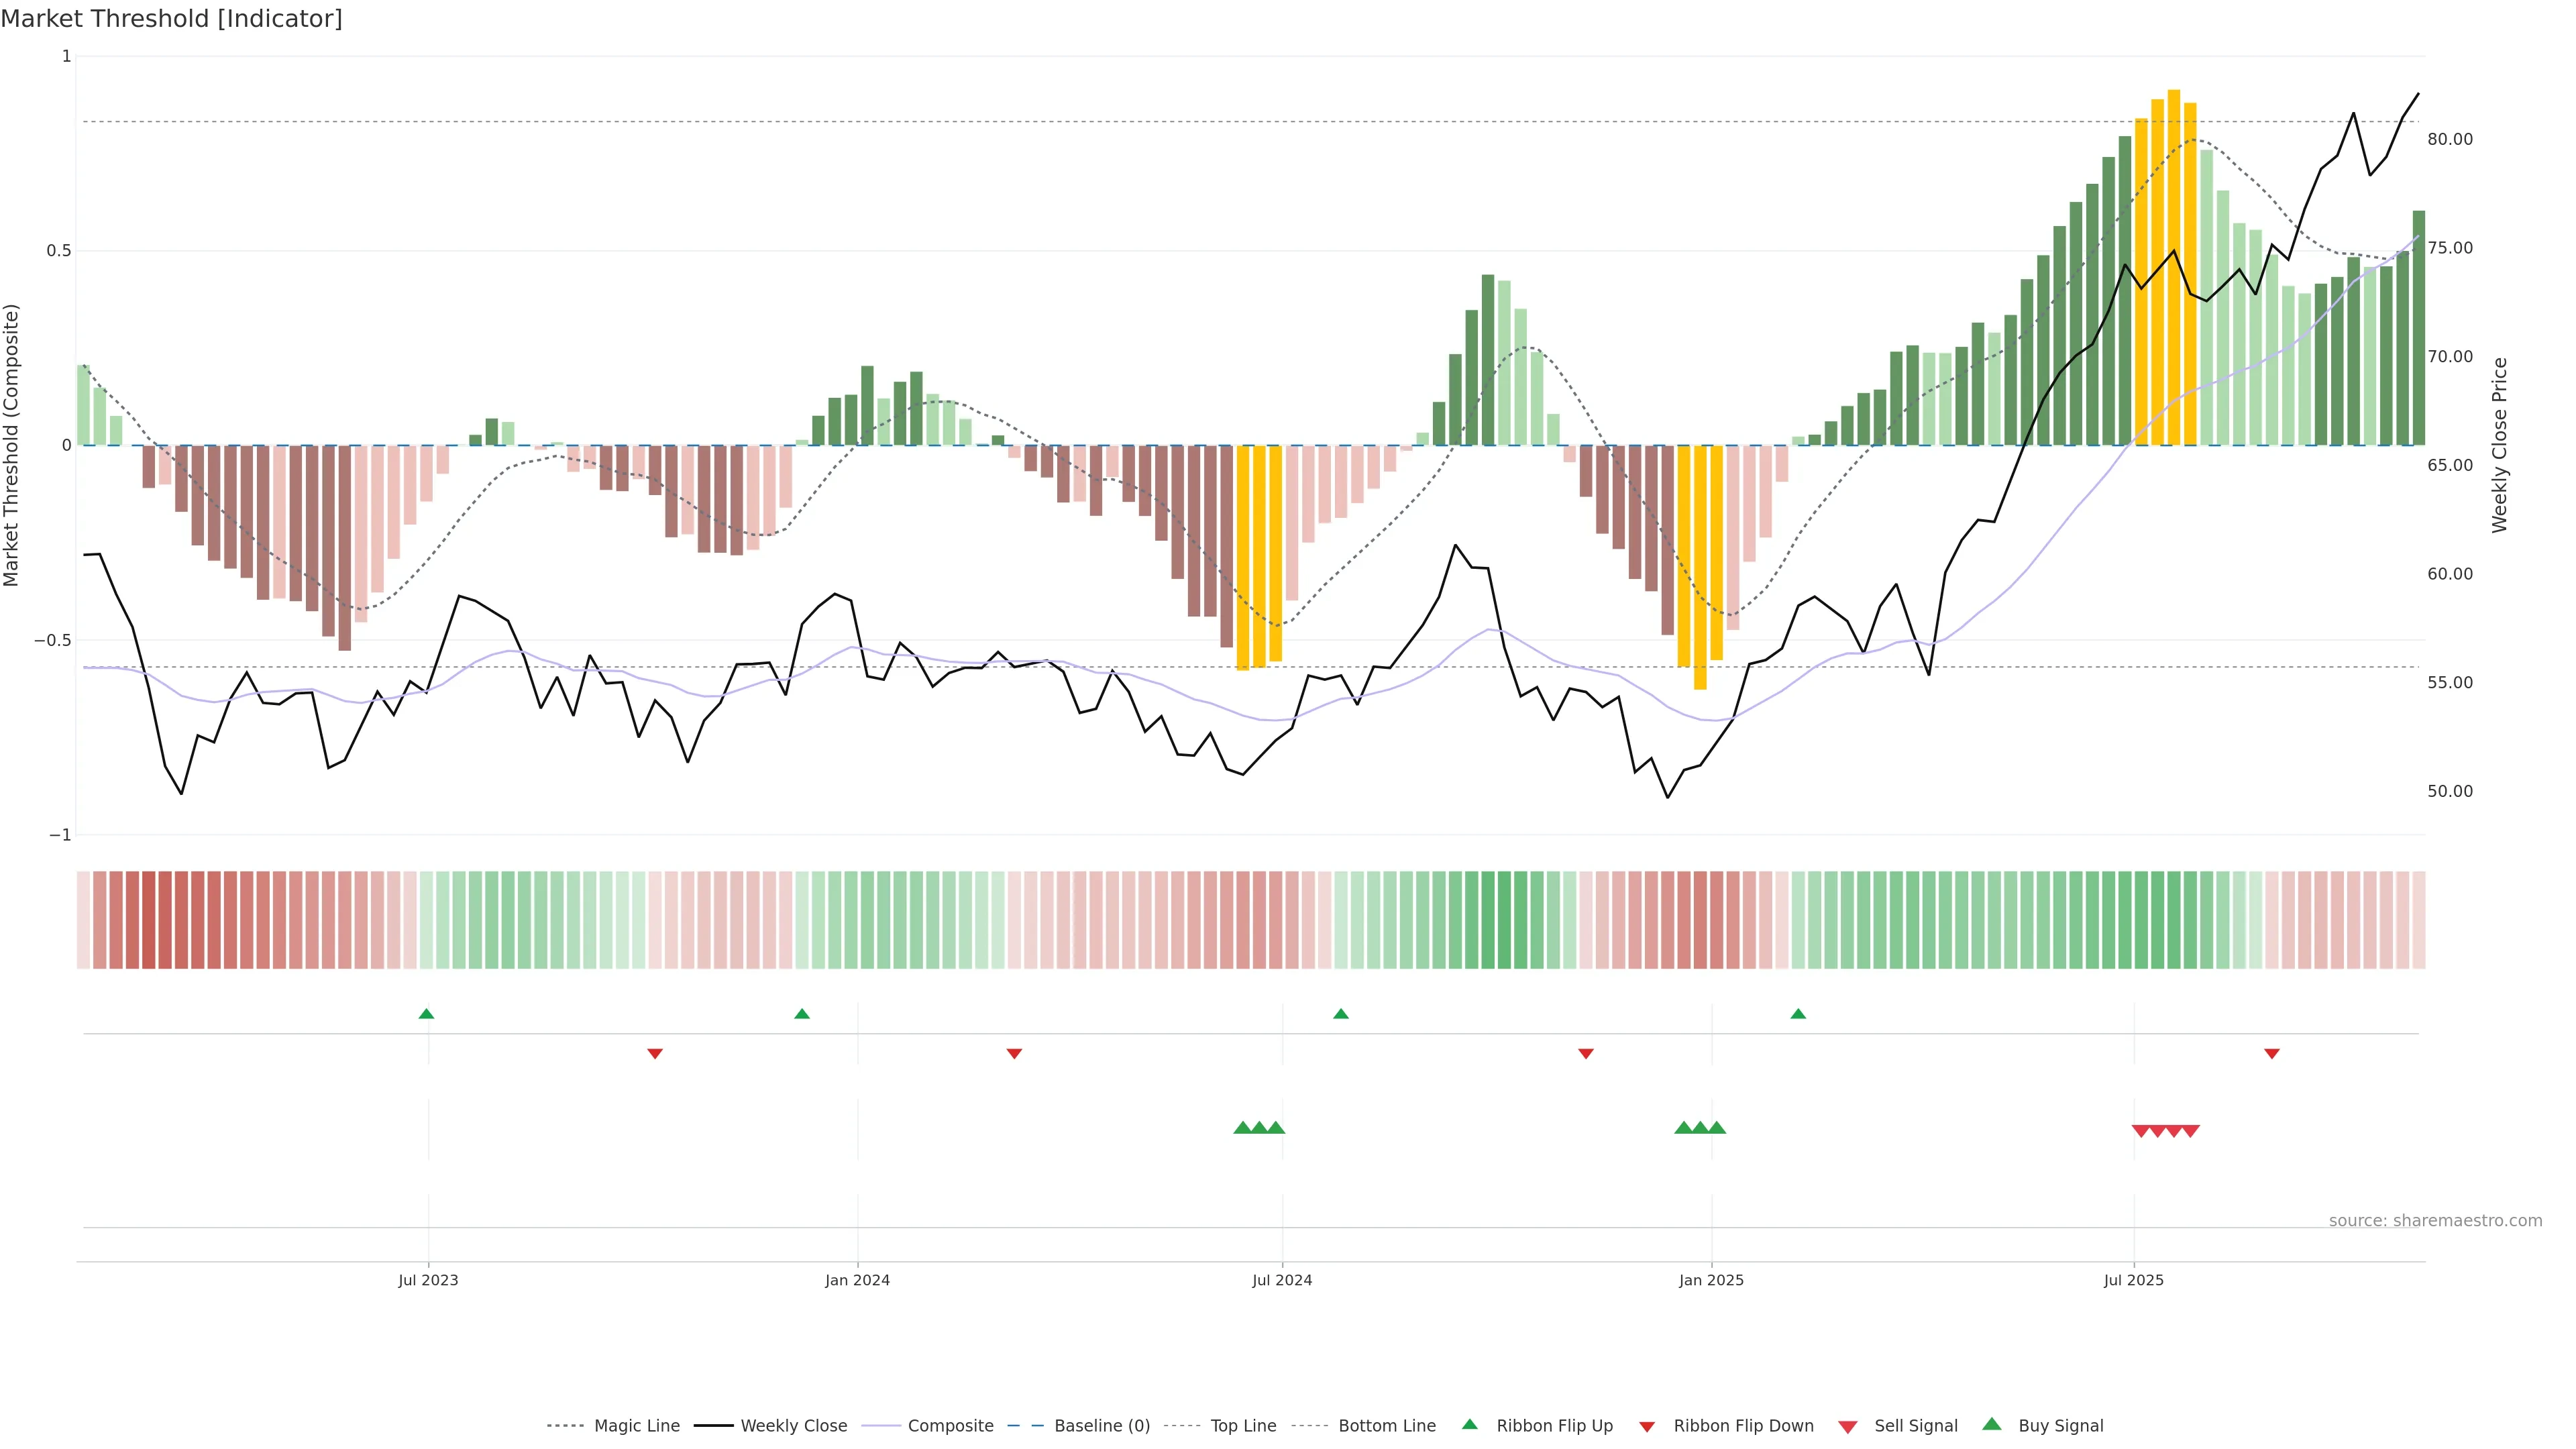Viewport: 2576px width, 1449px height.
Task: Click ribbon flip down marker after Jul 2025
Action: (2272, 1053)
